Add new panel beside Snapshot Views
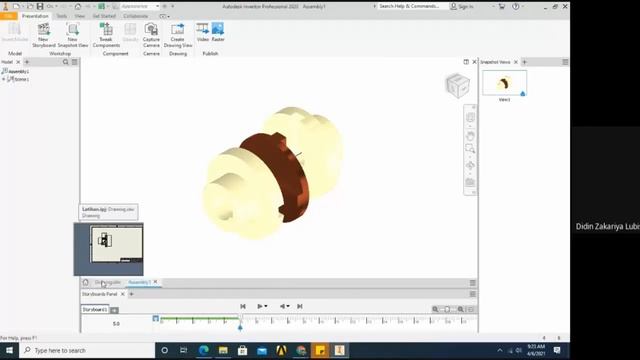 525,62
